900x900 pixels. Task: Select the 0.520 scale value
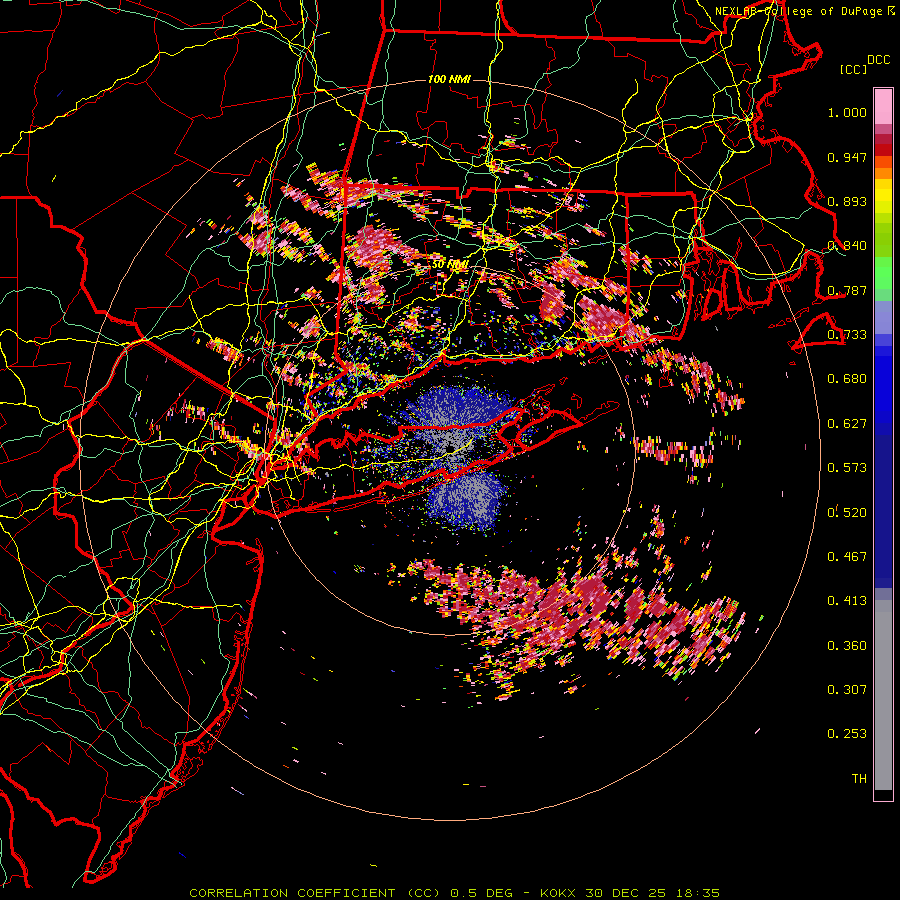(847, 512)
